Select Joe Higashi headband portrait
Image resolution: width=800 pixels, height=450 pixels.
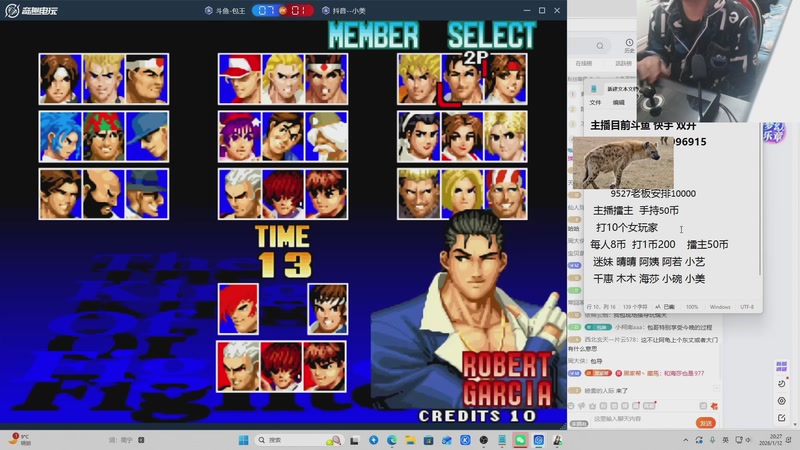(327, 79)
